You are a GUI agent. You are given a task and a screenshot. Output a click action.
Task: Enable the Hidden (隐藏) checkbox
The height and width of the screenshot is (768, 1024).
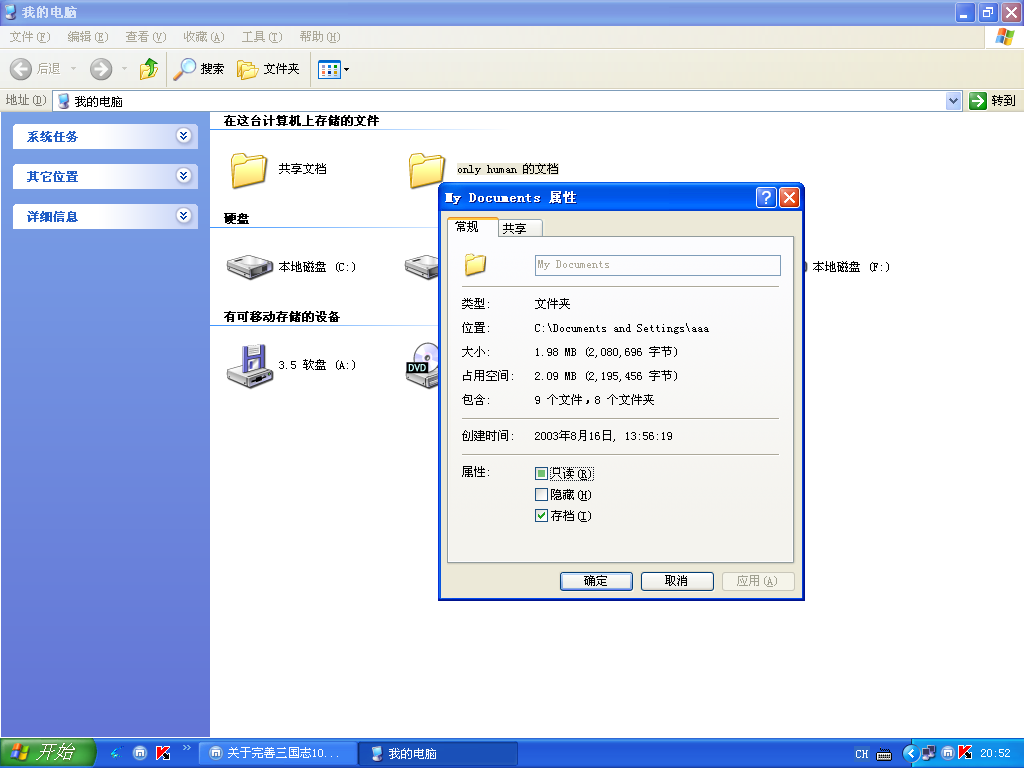click(x=542, y=495)
